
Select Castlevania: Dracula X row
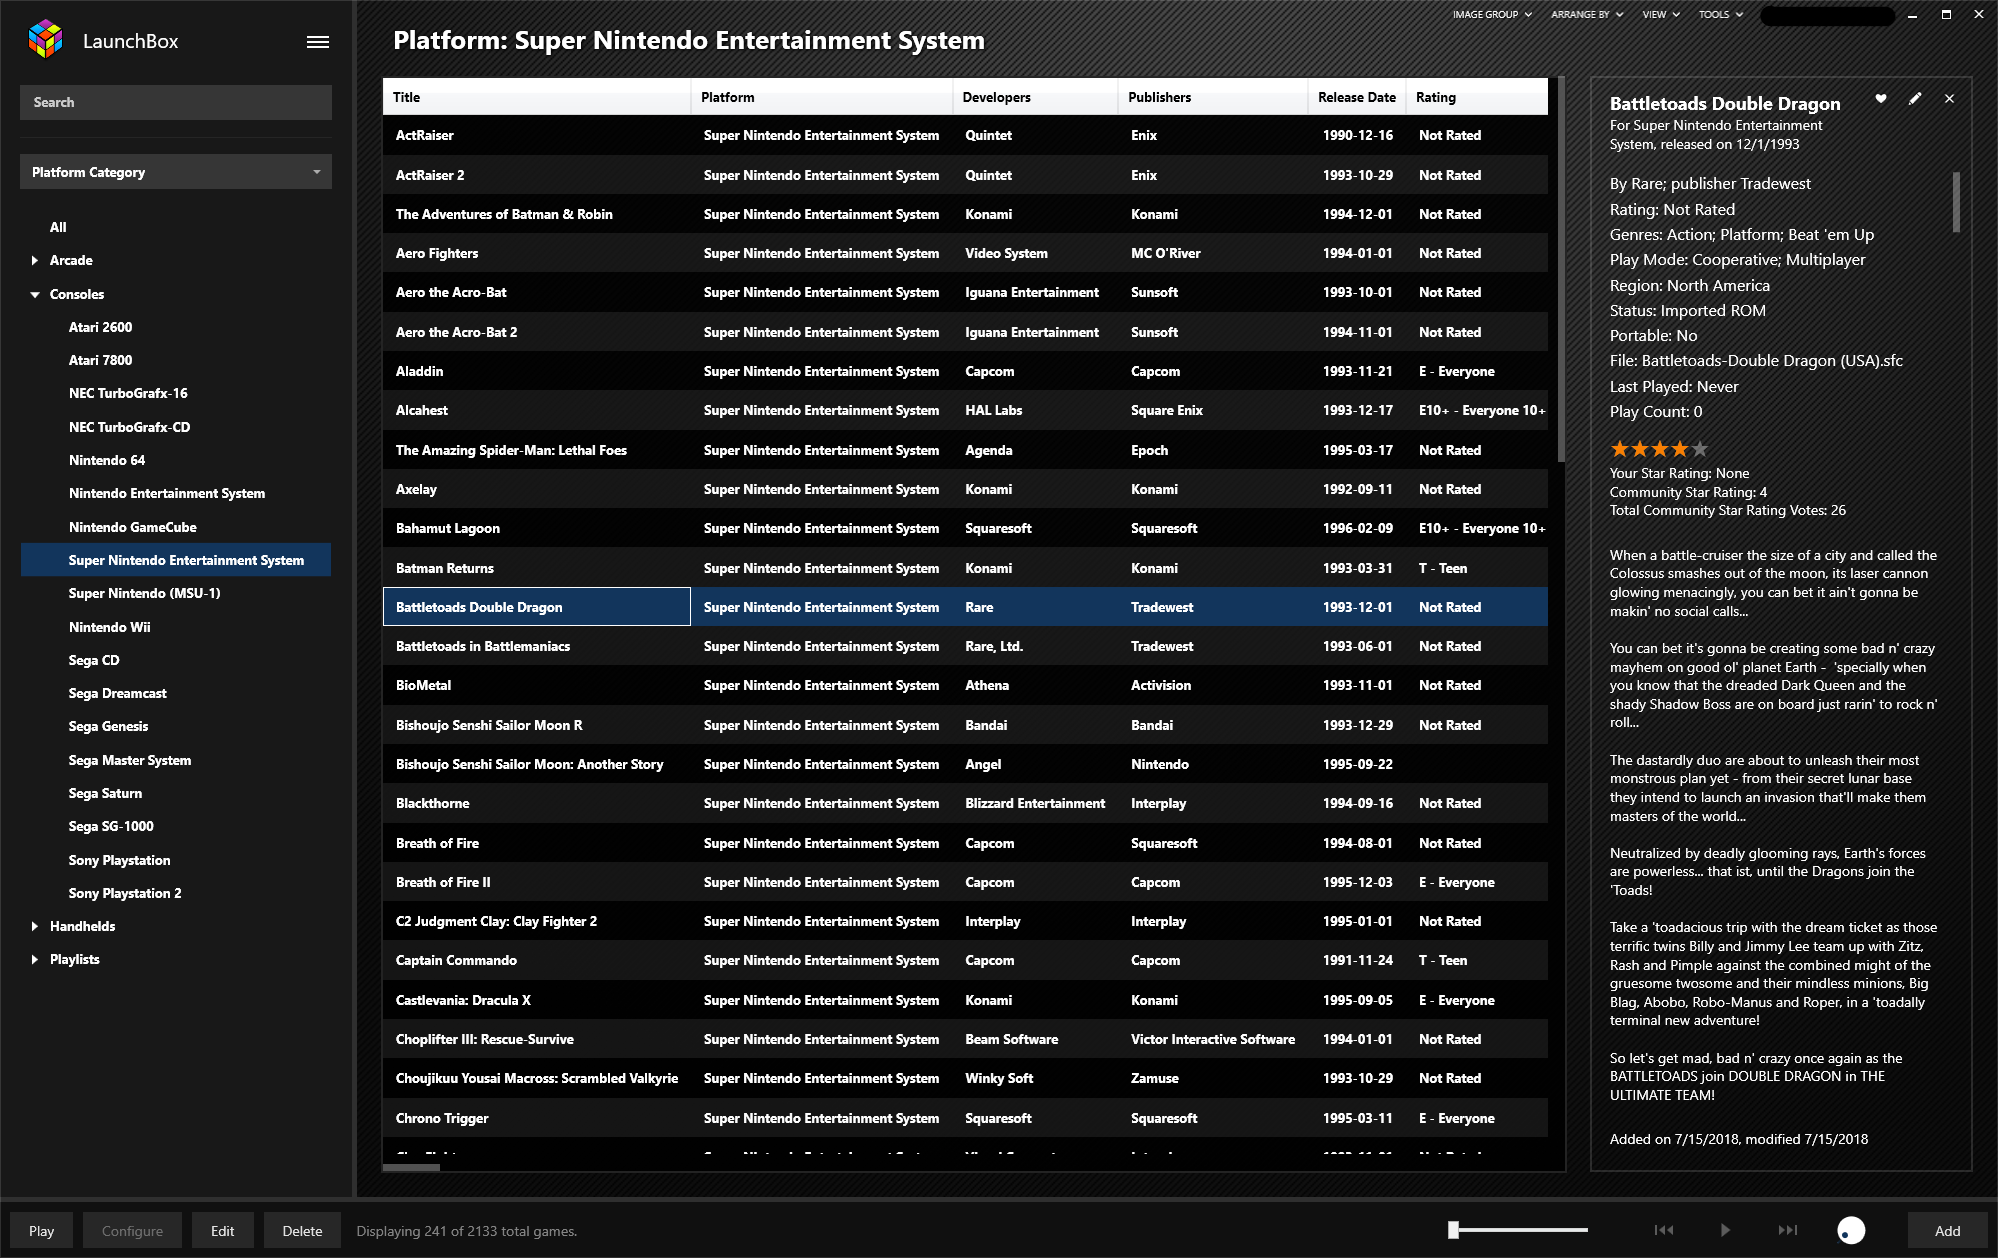(x=965, y=1000)
